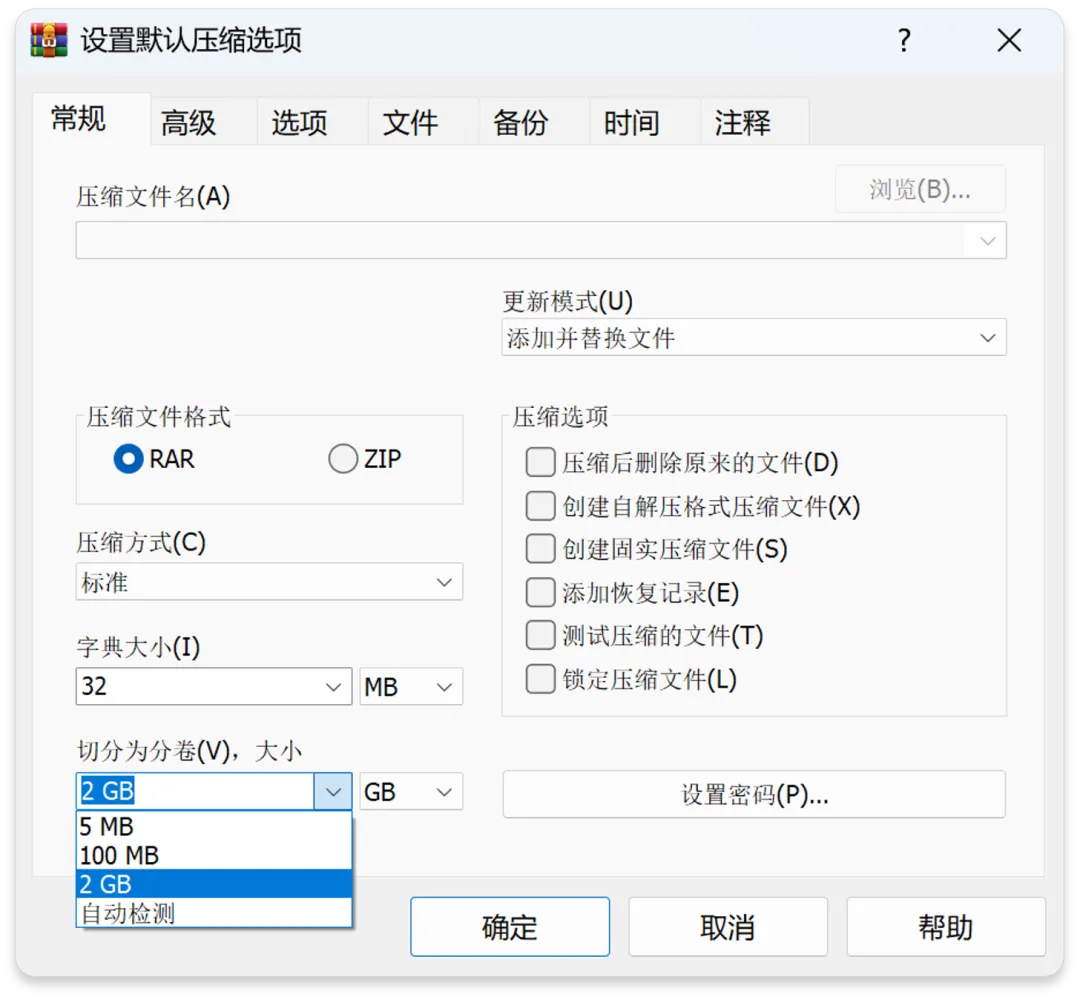Image resolution: width=1080 pixels, height=1000 pixels.
Task: Select 自动检测 in the volume list
Action: (128, 913)
